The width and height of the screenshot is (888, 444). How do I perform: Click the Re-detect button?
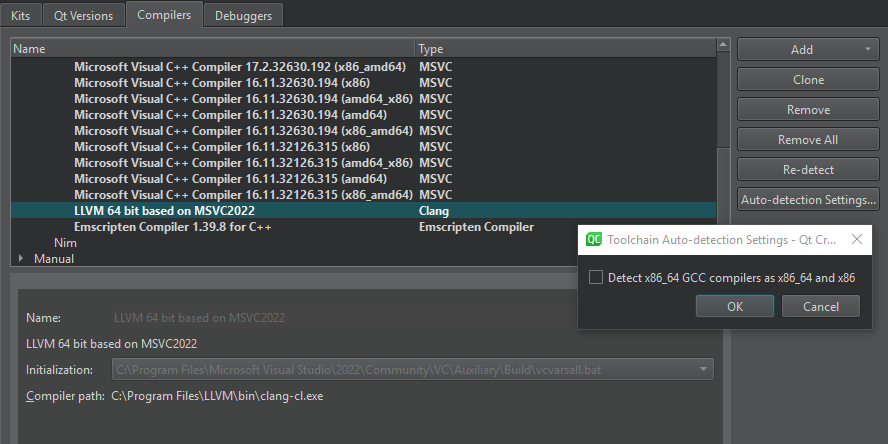(808, 170)
